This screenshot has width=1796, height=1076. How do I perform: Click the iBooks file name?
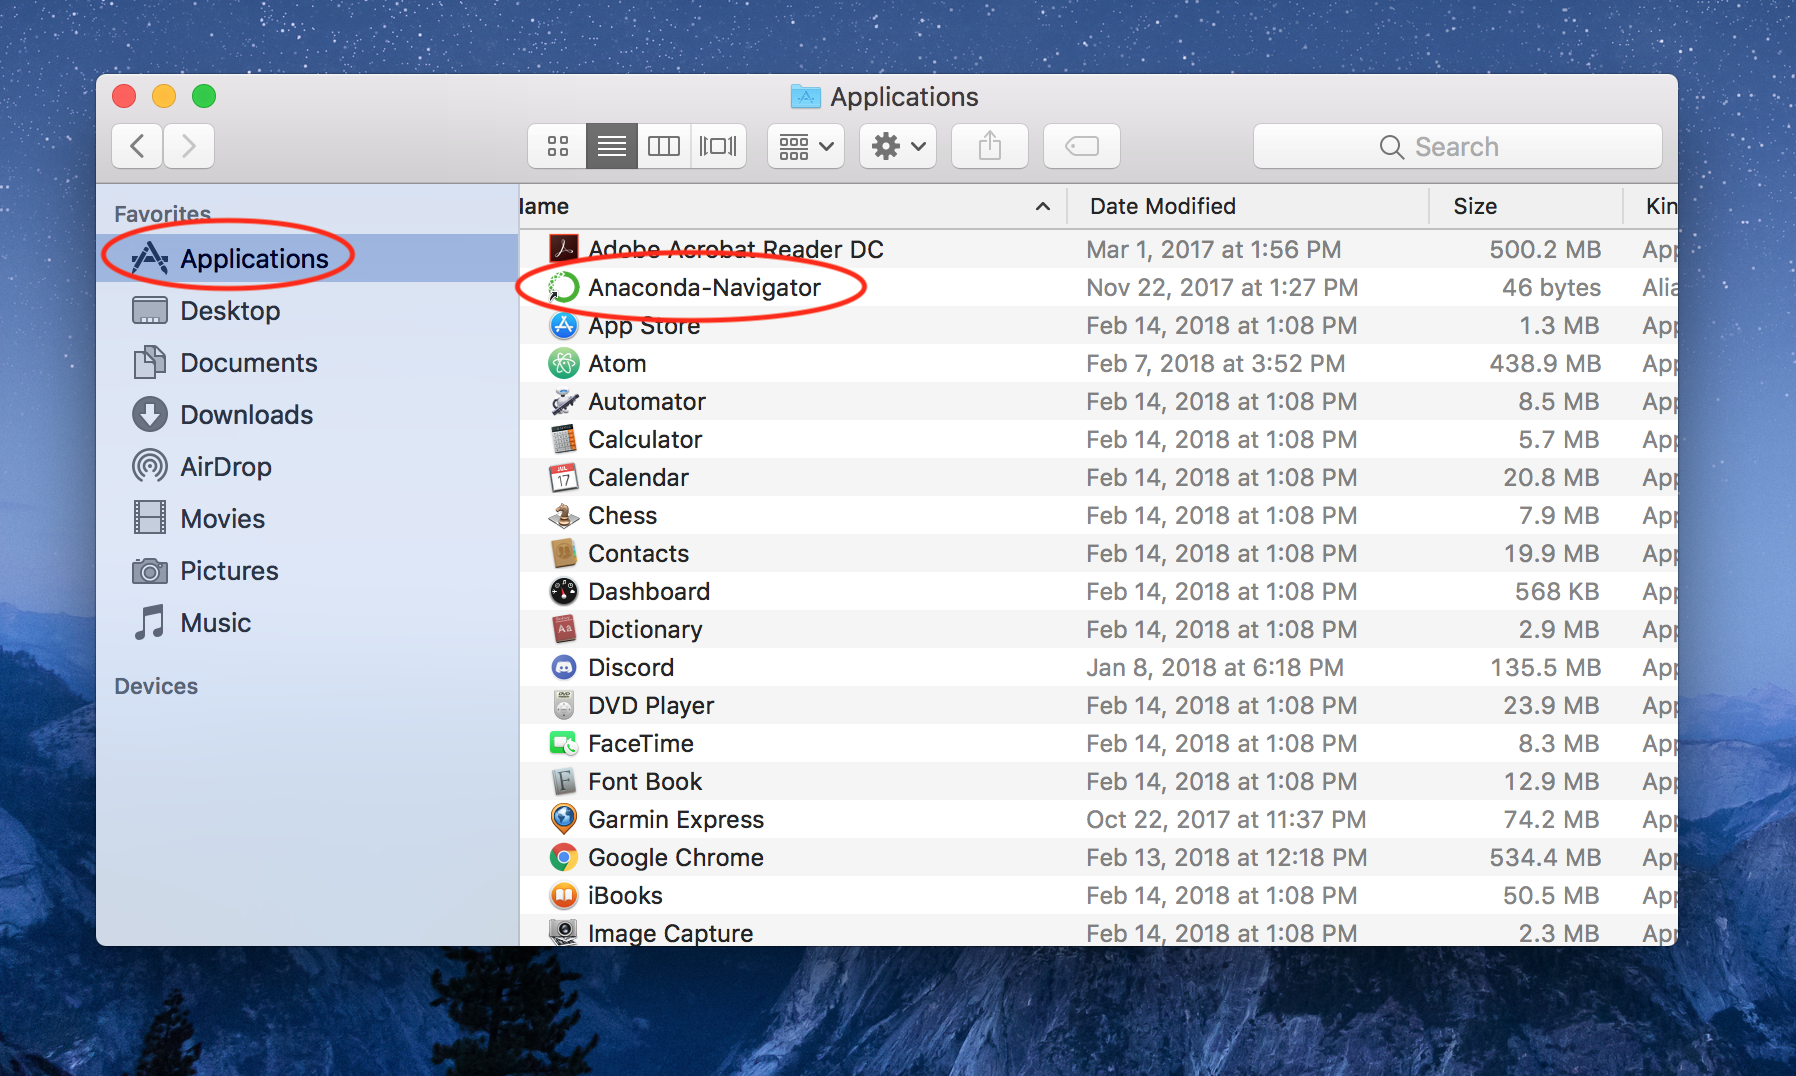(625, 896)
